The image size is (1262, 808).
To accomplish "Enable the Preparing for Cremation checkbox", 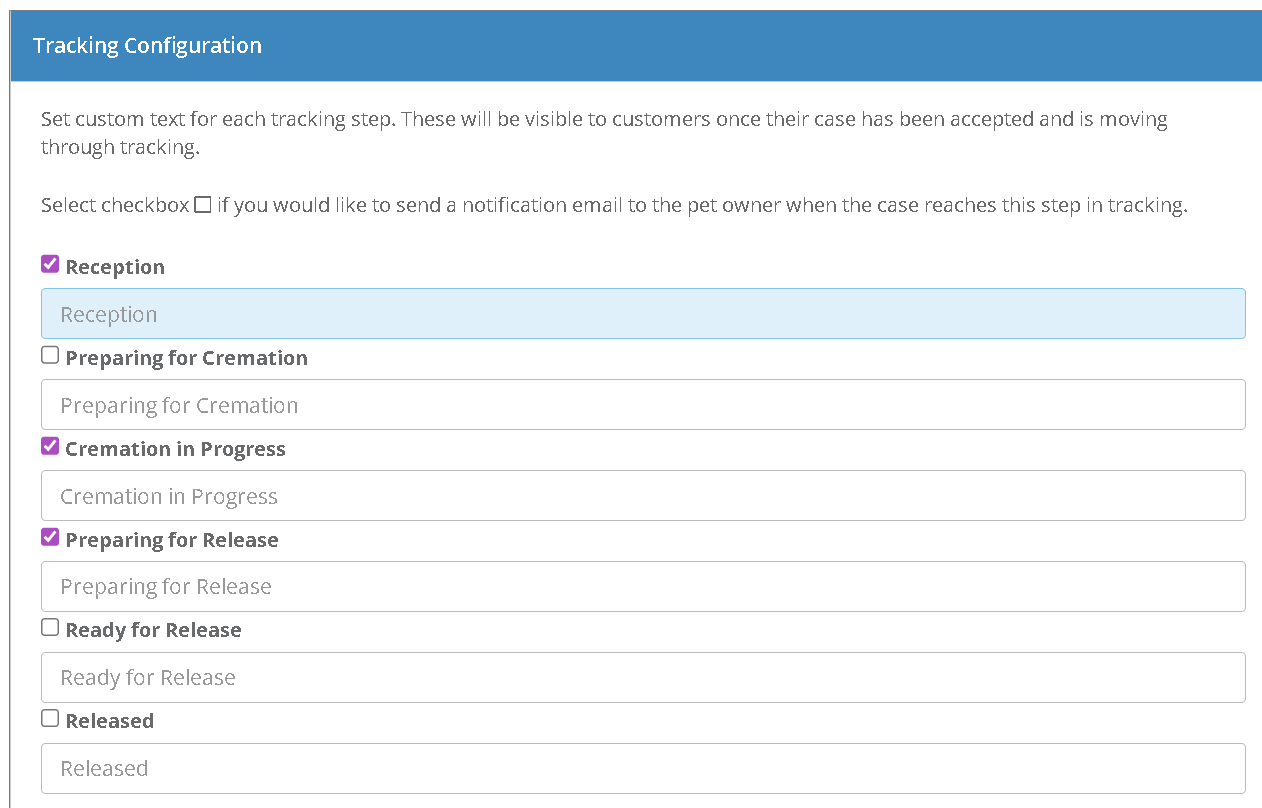I will [50, 356].
